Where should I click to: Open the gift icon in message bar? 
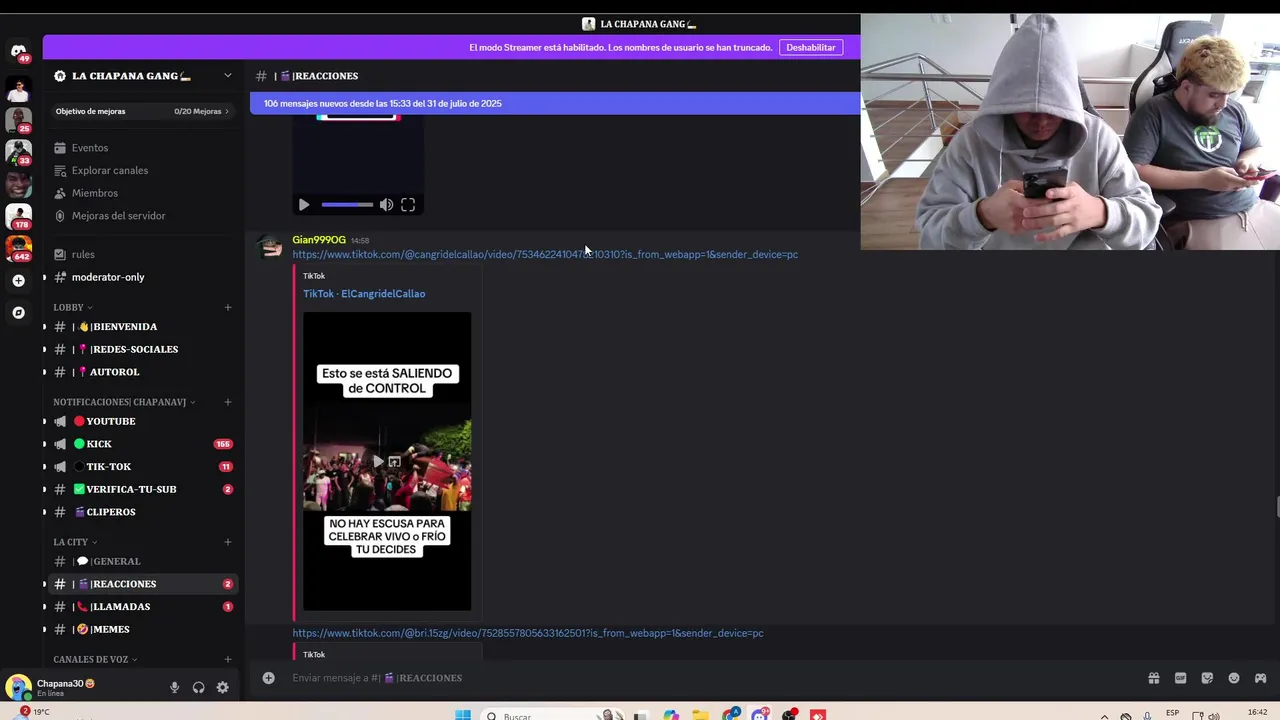(1153, 678)
